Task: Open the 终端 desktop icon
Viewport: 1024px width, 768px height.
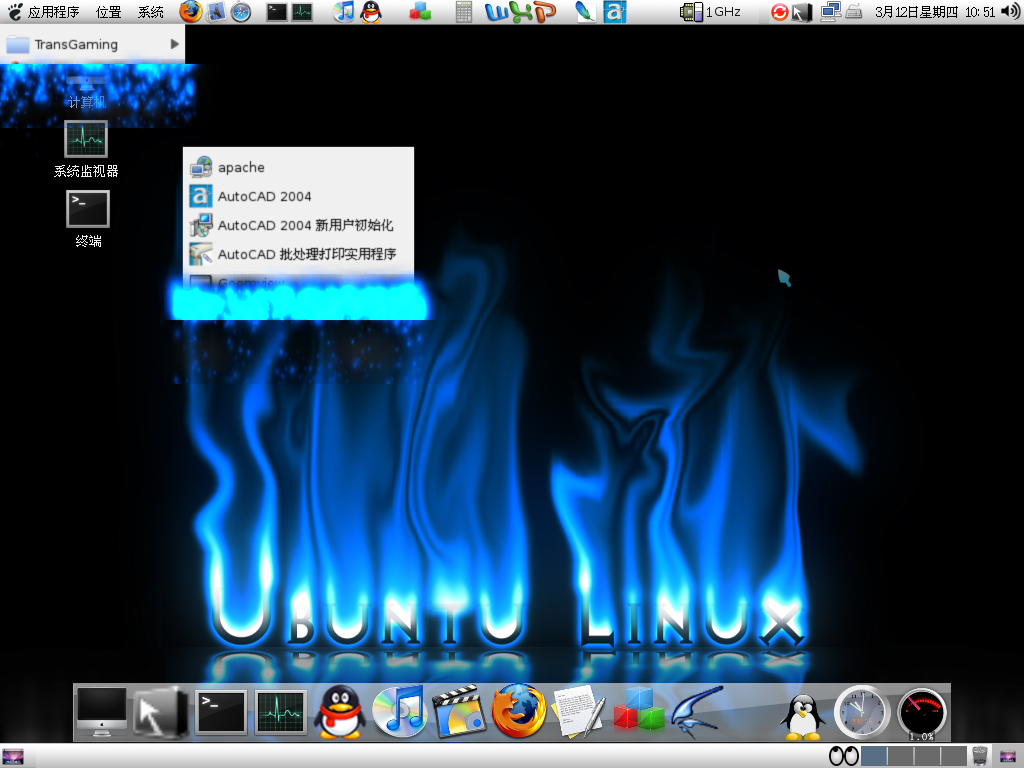Action: (88, 219)
